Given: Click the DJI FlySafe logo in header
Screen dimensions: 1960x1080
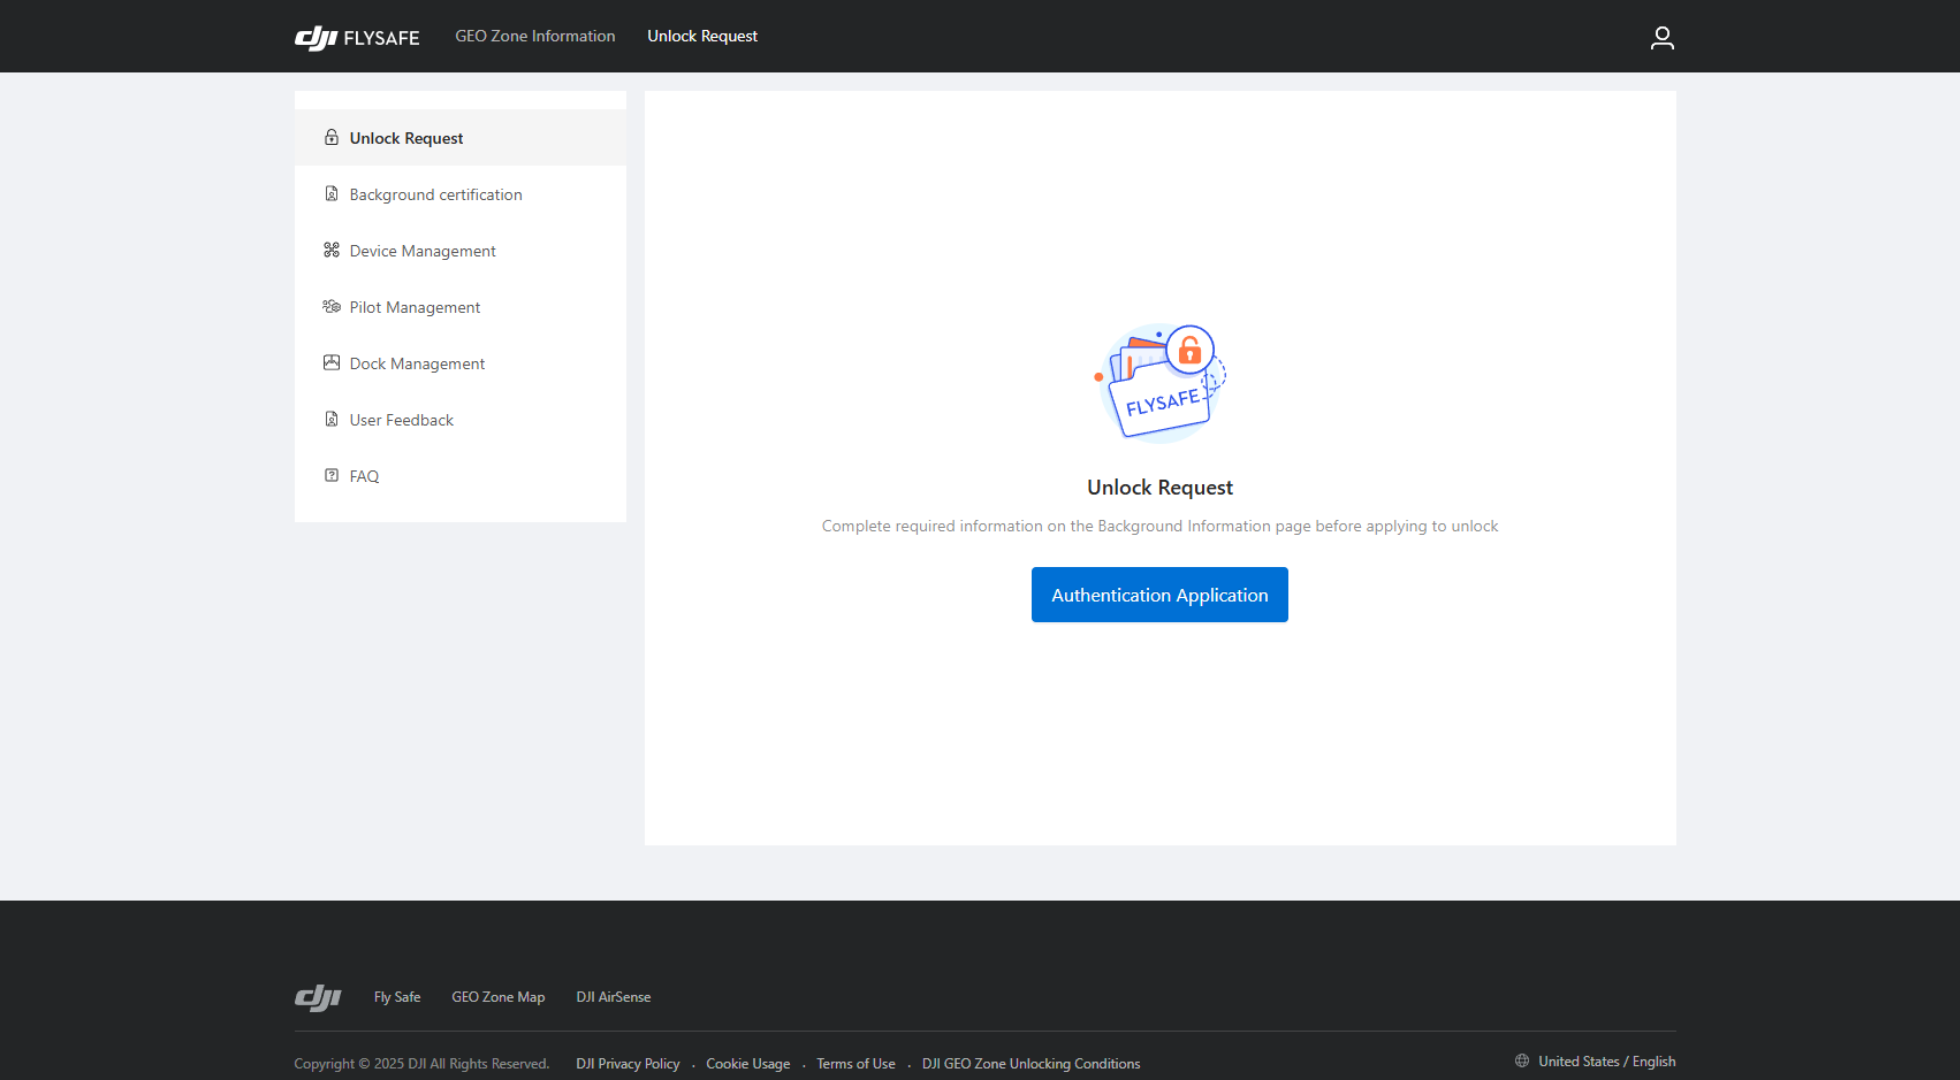Looking at the screenshot, I should [357, 37].
